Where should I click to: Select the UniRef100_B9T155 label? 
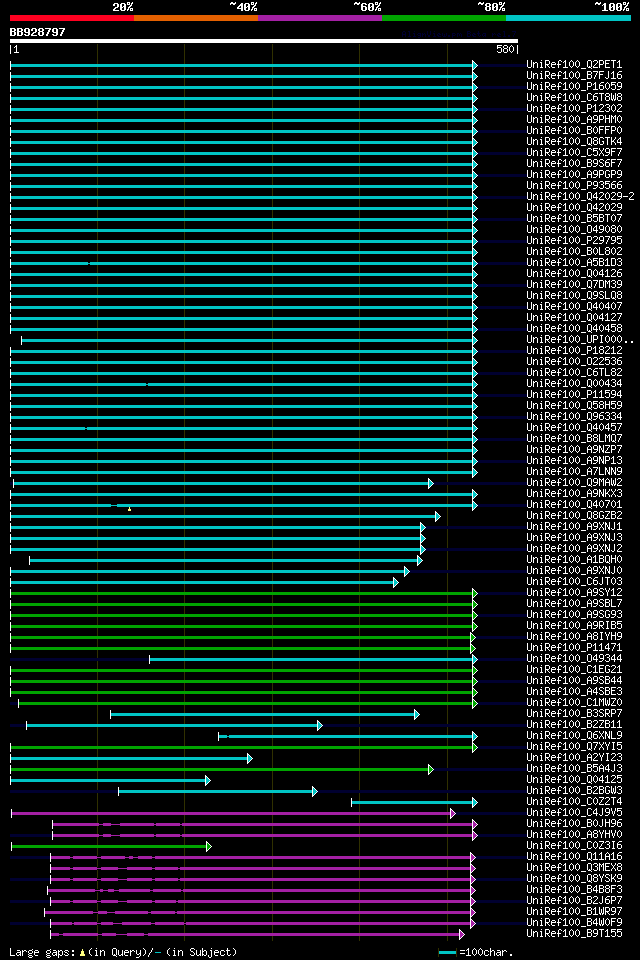(x=574, y=935)
